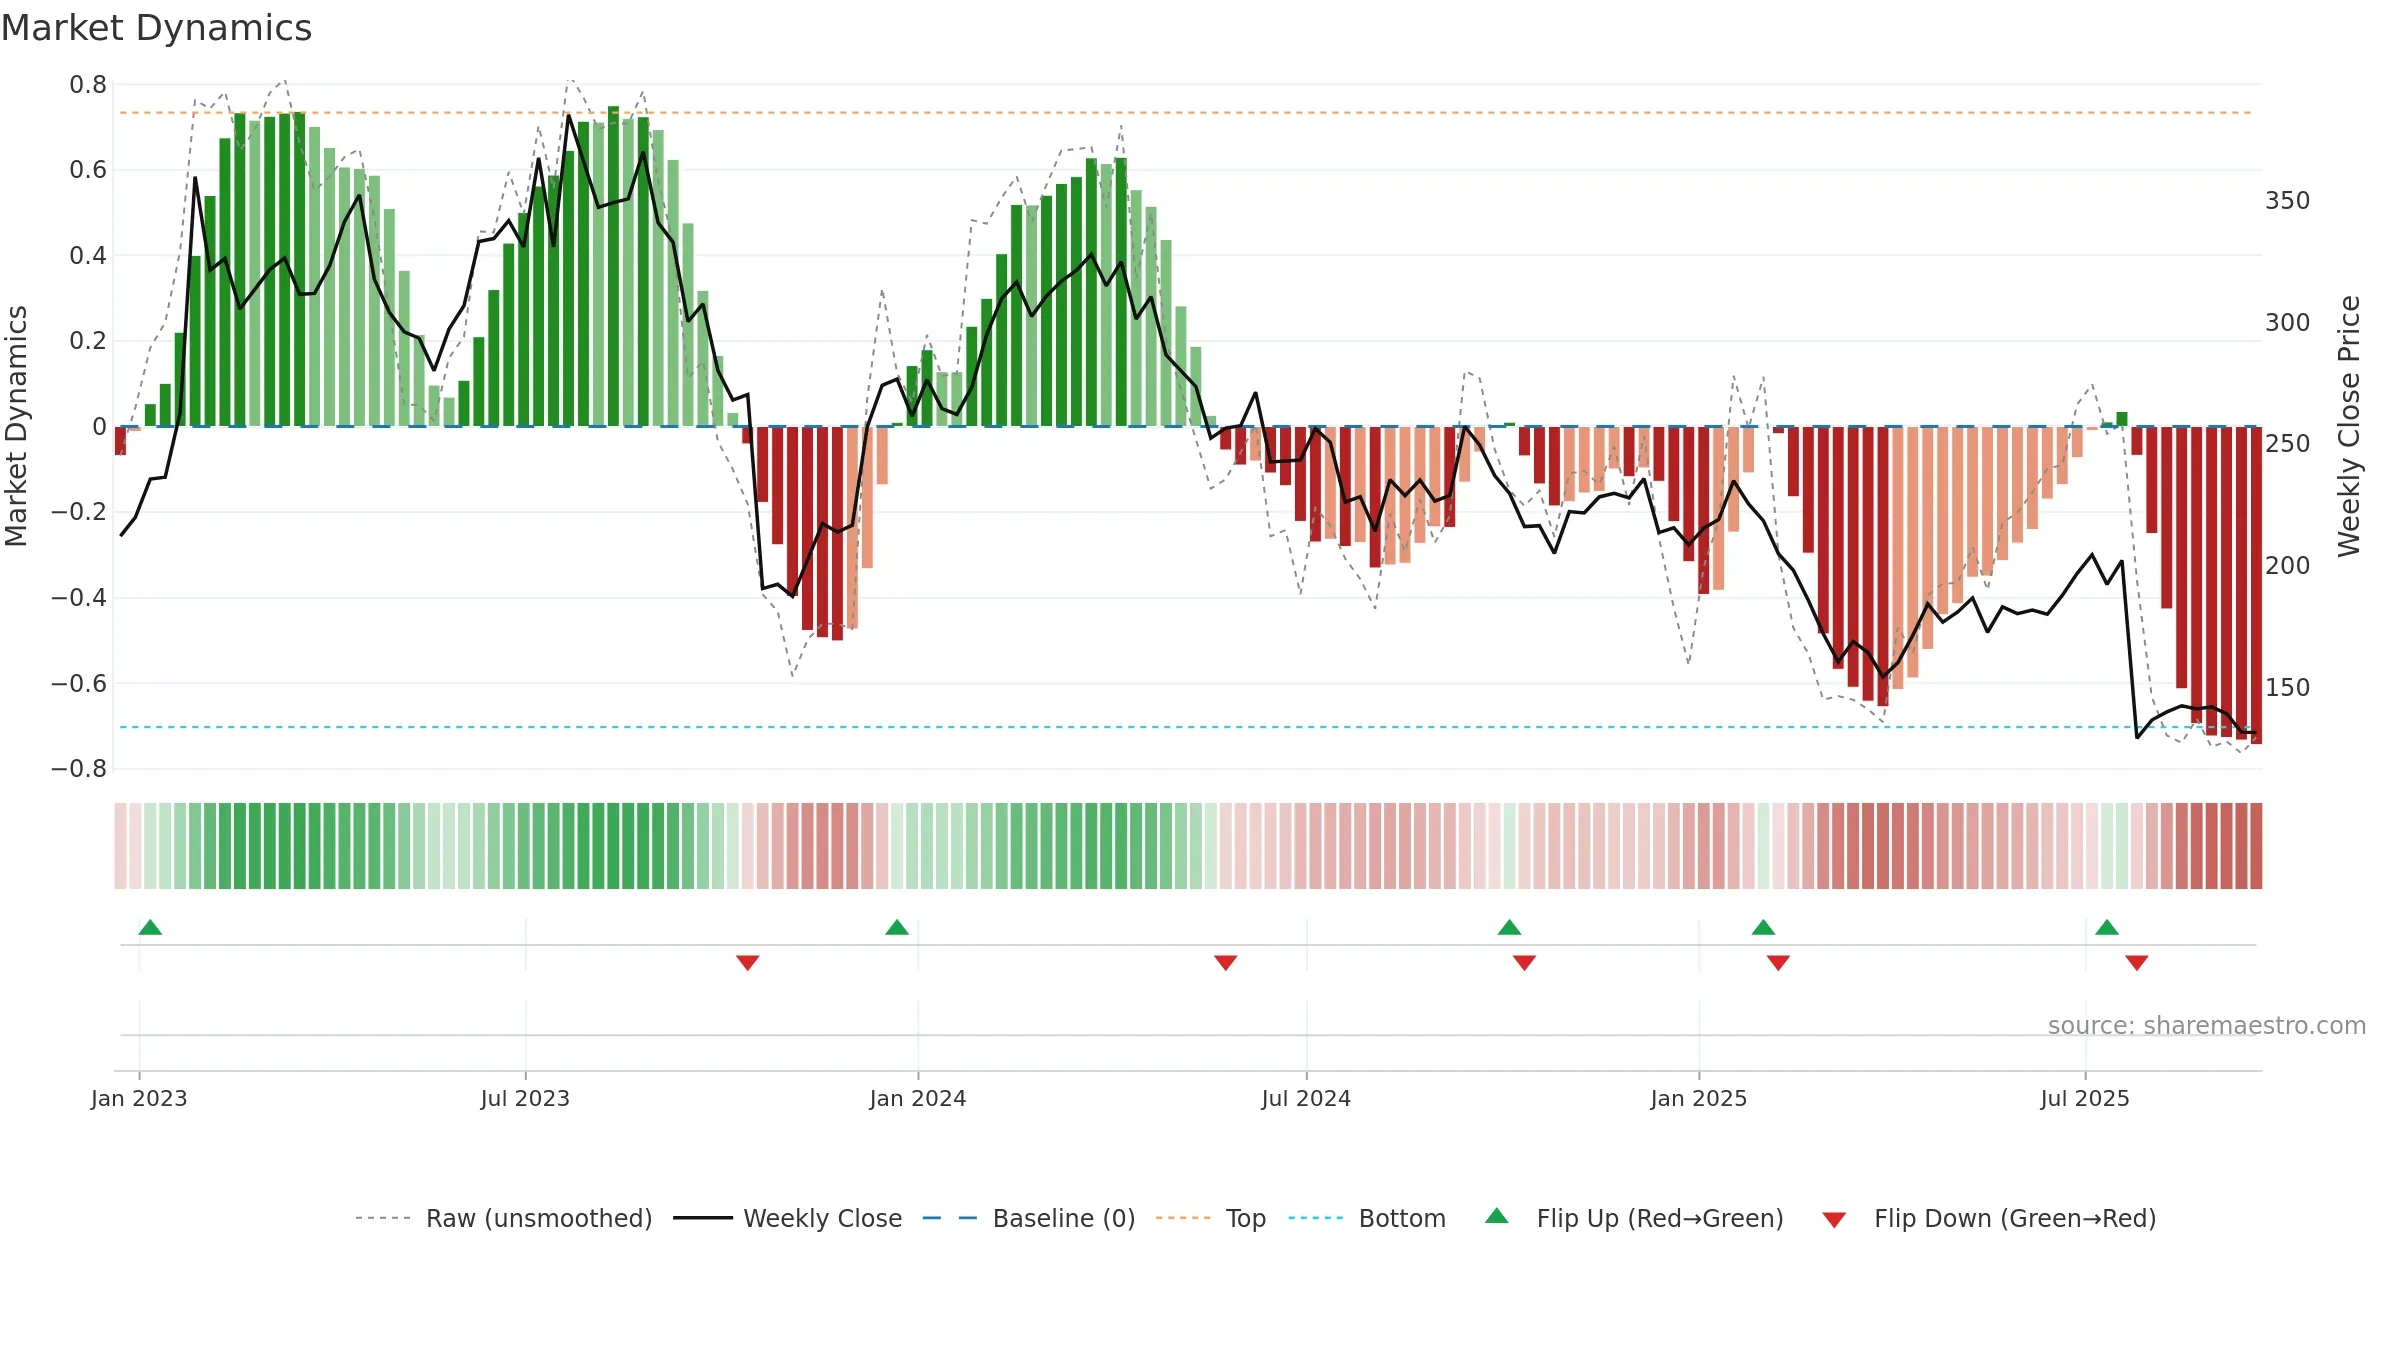Viewport: 2400px width, 1350px height.
Task: Toggle the Raw (unsmoothed) legend entry
Action: pos(504,1218)
